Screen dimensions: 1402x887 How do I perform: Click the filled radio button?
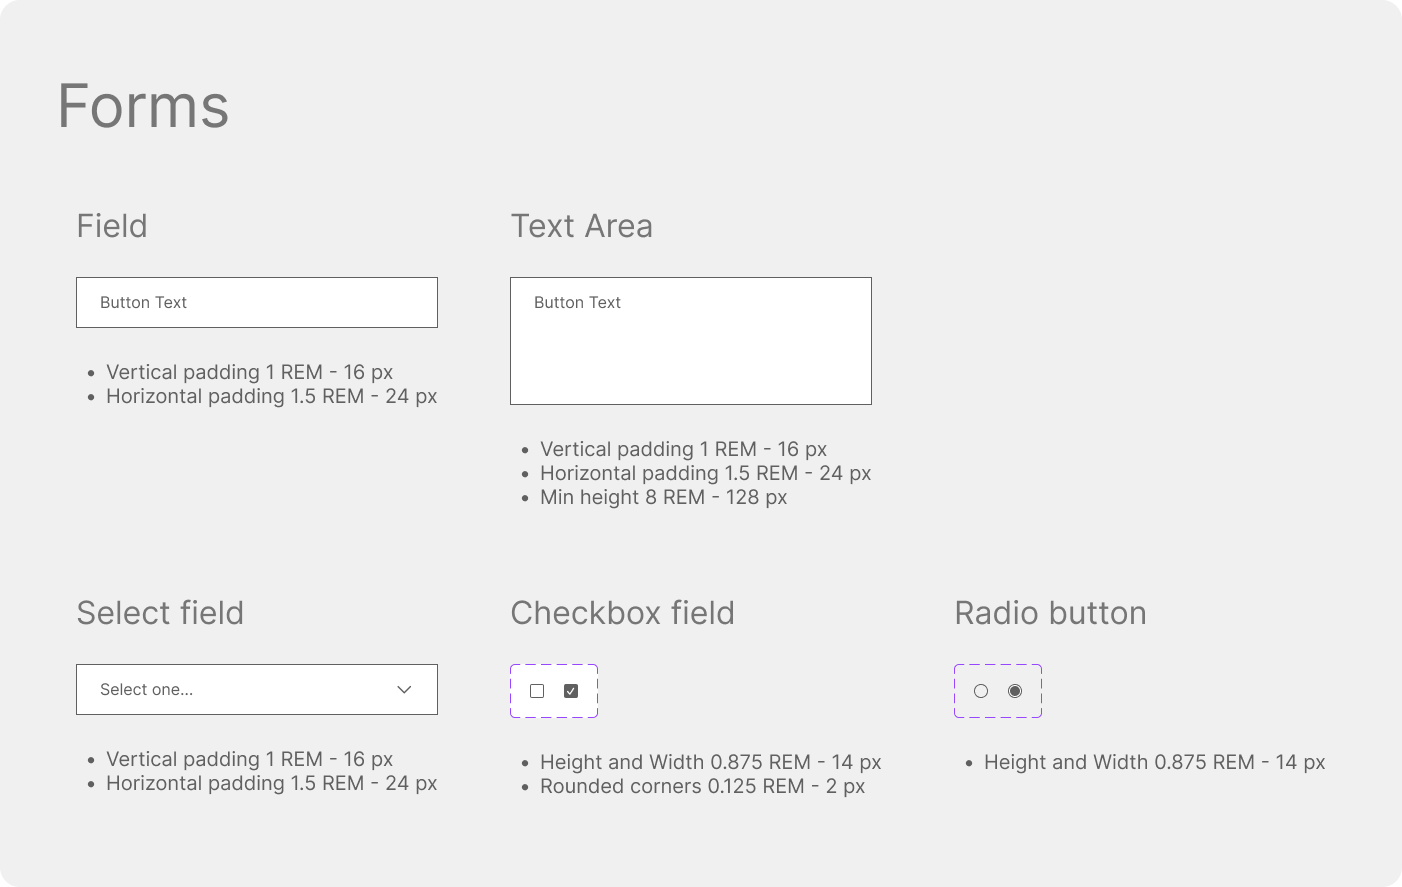click(1015, 691)
